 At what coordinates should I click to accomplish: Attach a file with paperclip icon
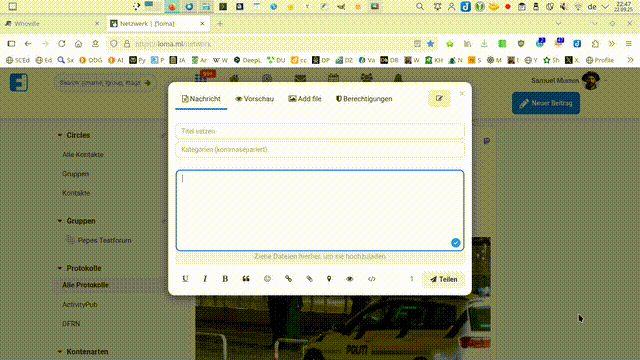309,279
